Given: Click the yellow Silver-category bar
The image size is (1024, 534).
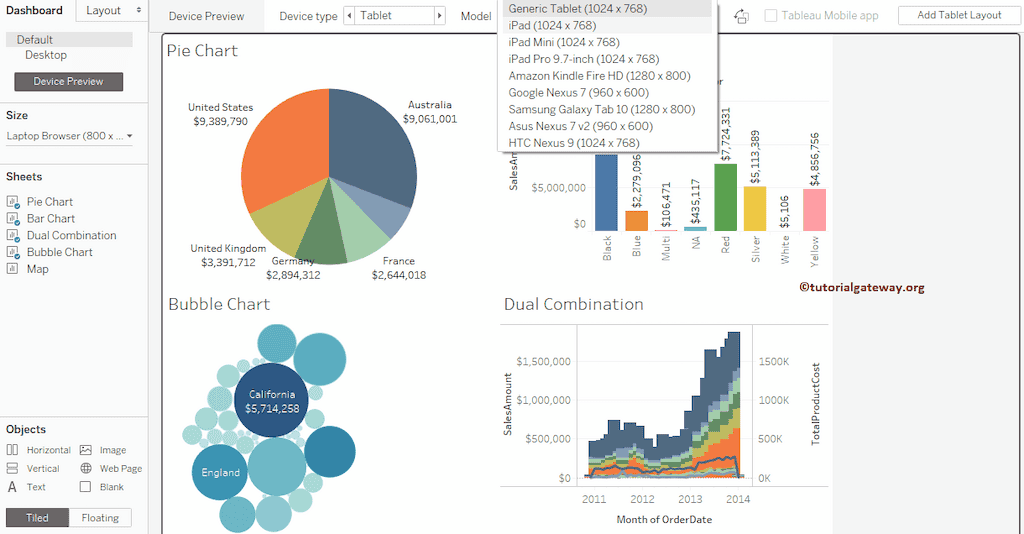Looking at the screenshot, I should click(755, 208).
